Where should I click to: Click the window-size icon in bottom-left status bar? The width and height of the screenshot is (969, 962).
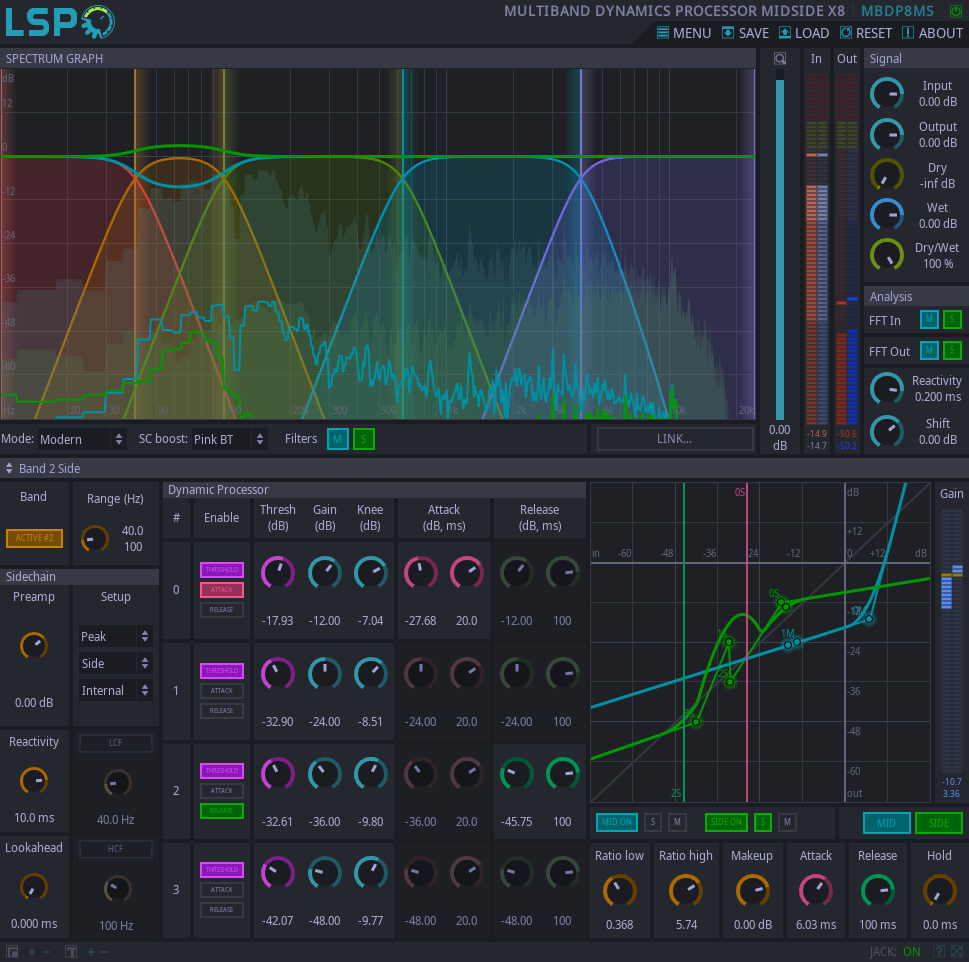click(x=12, y=952)
